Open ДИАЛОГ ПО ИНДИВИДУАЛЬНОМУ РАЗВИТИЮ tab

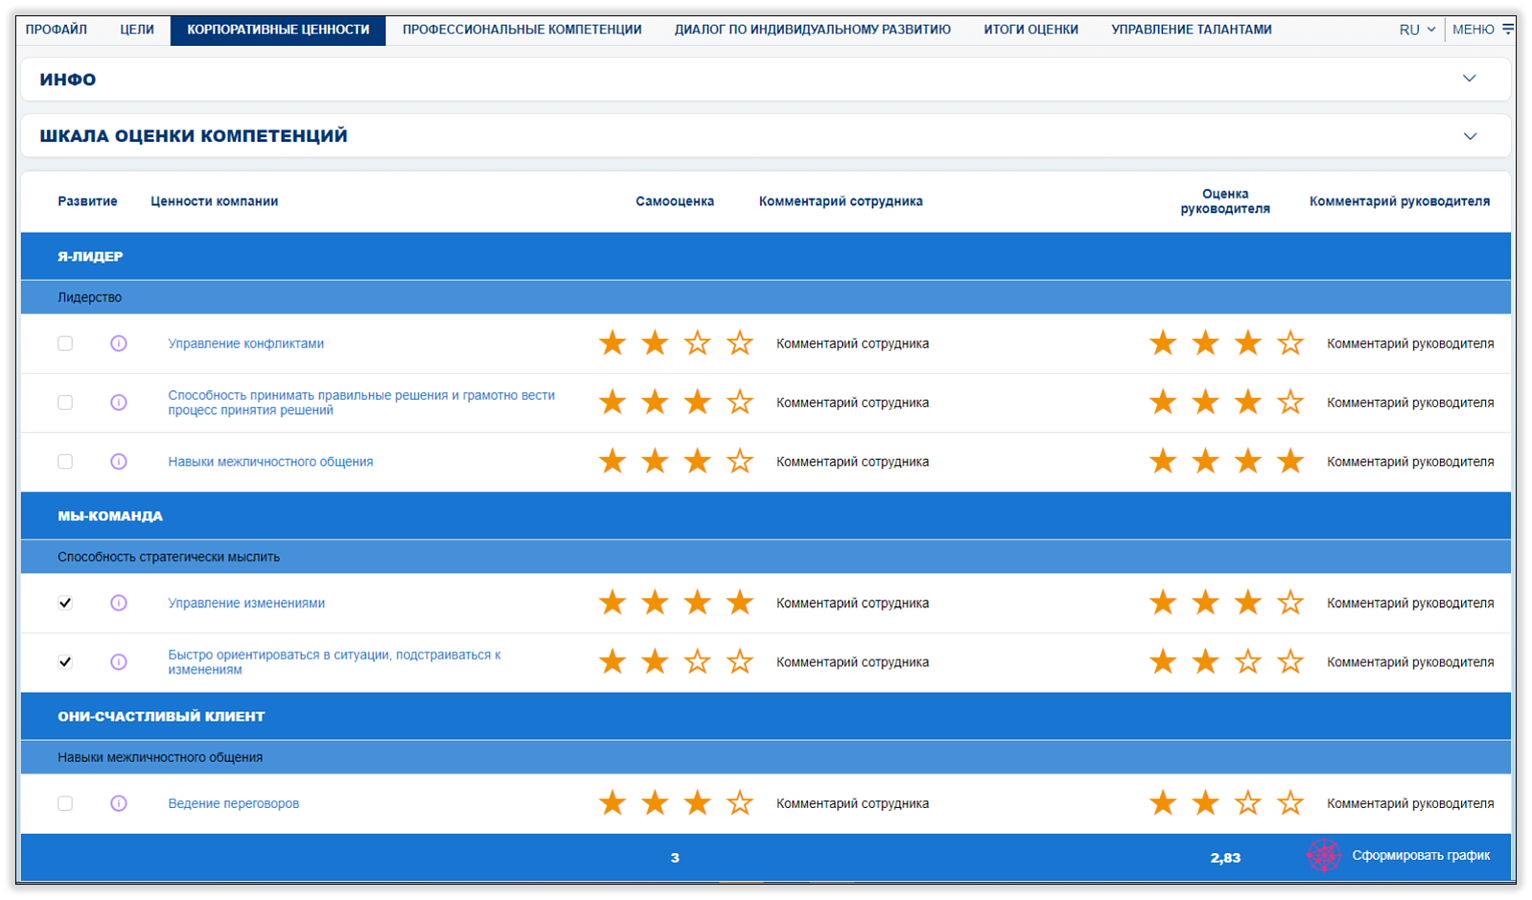pos(812,29)
